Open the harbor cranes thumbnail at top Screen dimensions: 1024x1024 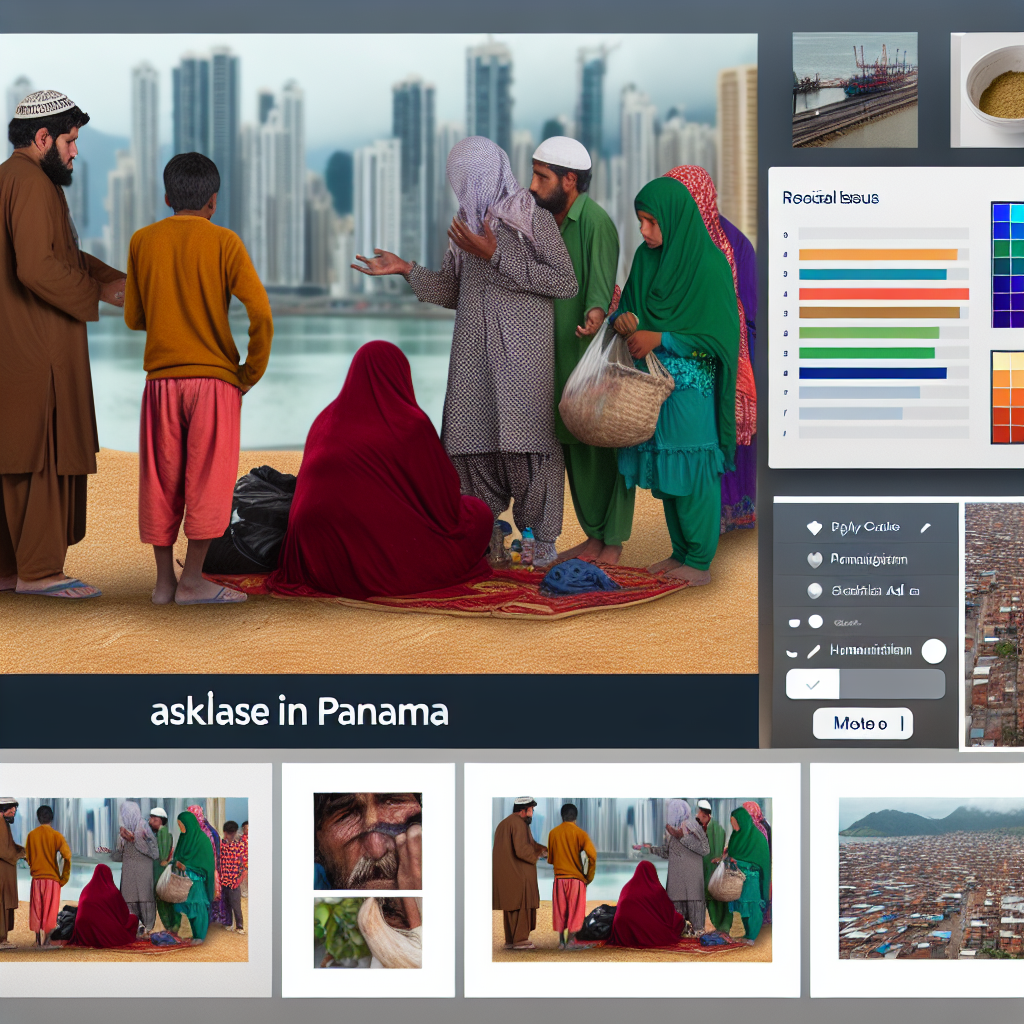855,89
